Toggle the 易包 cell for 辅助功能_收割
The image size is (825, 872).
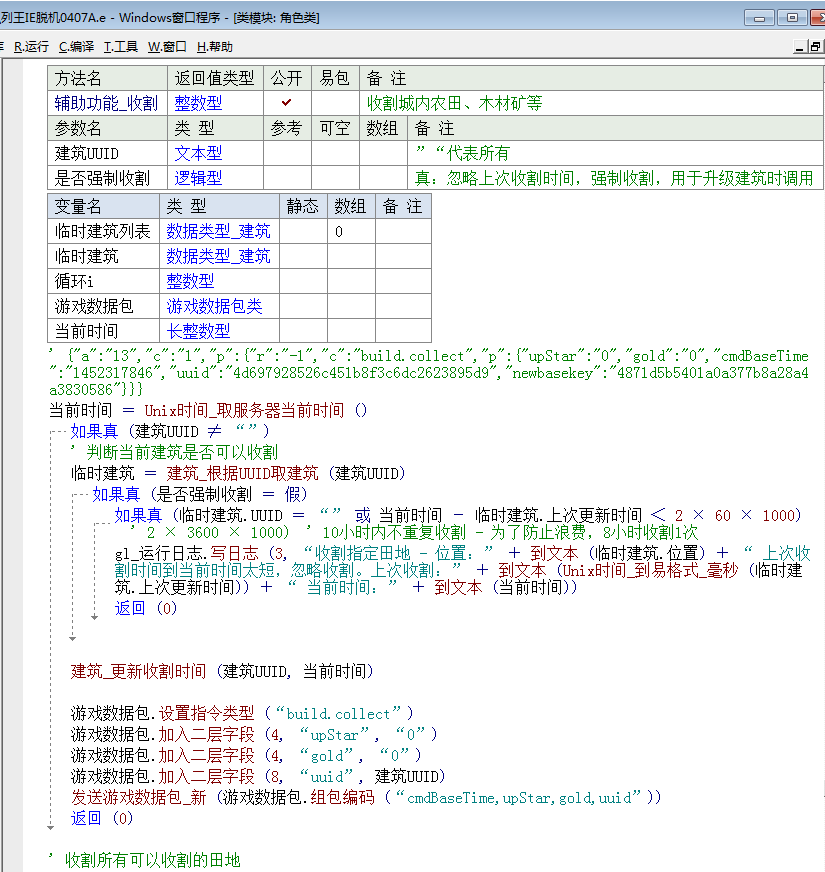[x=334, y=103]
